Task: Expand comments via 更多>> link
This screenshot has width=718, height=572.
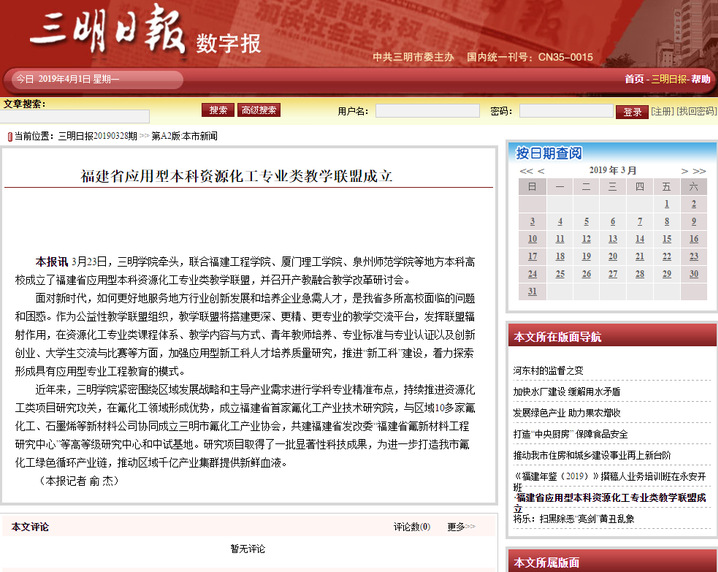Action: click(456, 526)
